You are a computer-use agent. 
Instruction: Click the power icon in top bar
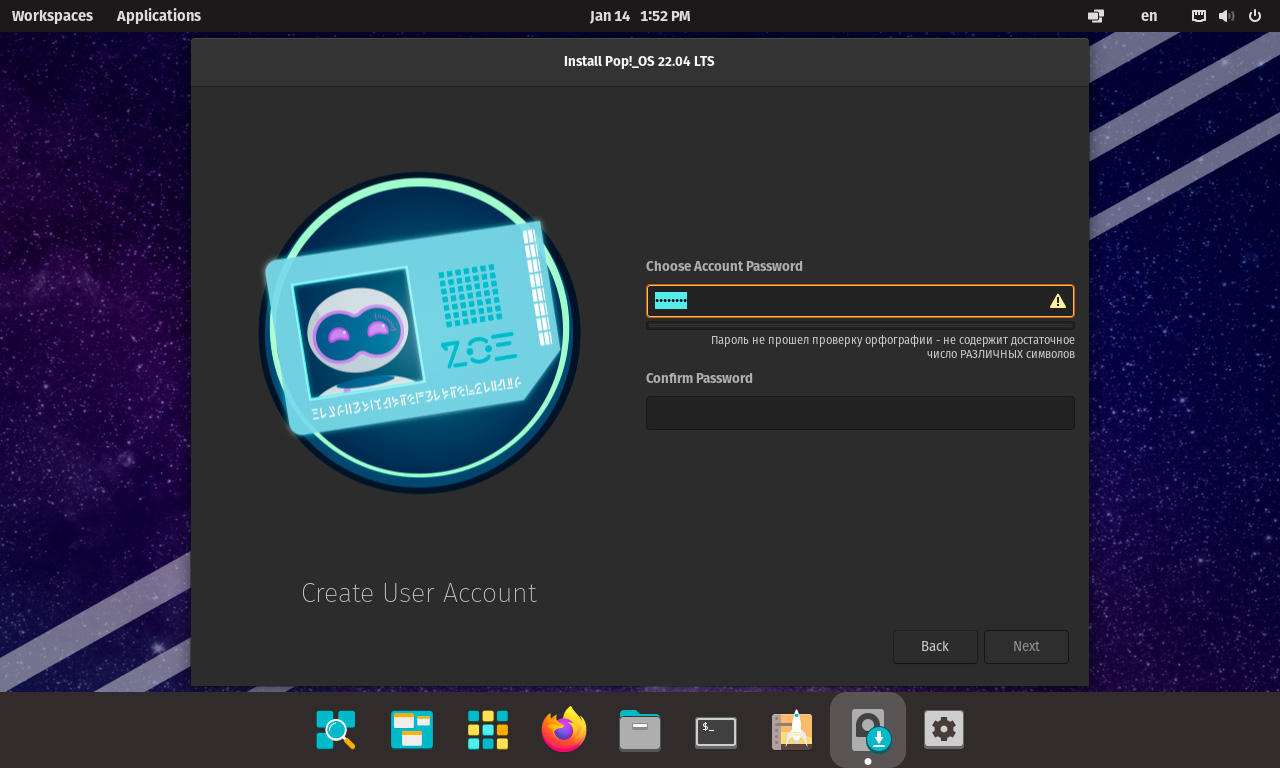click(x=1255, y=16)
